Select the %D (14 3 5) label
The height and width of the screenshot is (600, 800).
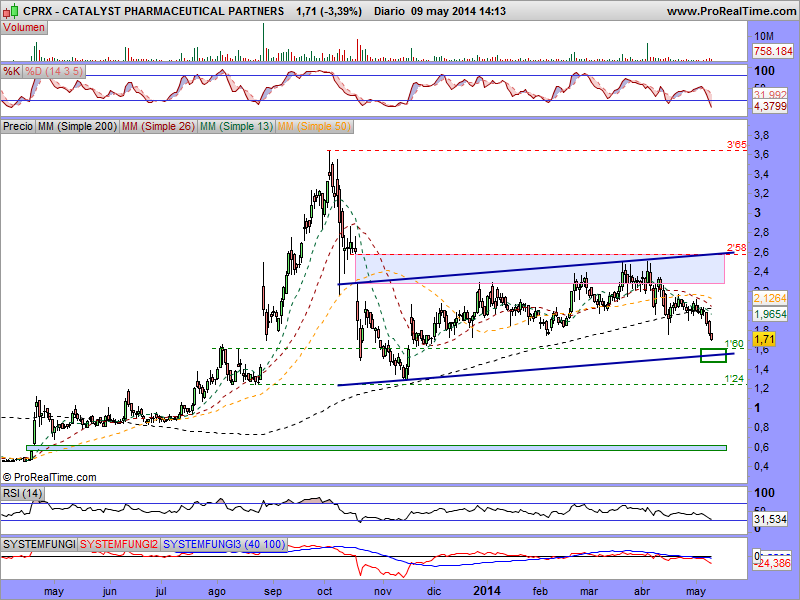[54, 71]
